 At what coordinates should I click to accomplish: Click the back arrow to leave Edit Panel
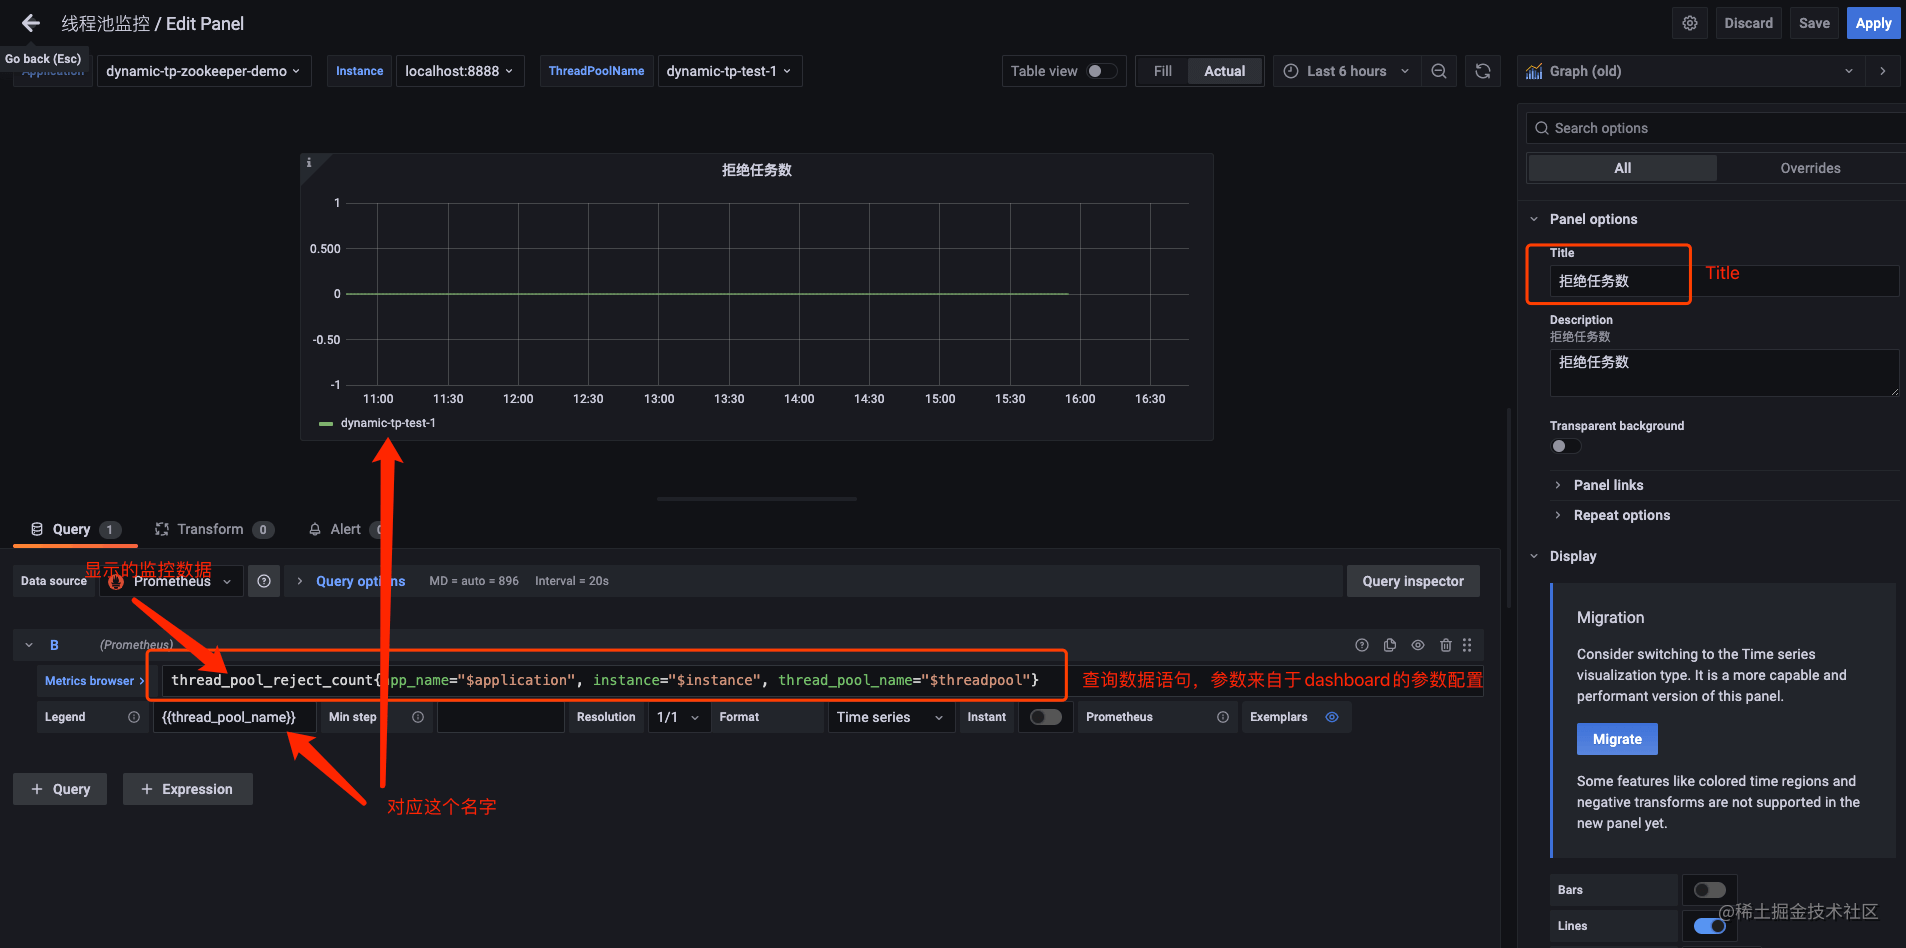31,23
